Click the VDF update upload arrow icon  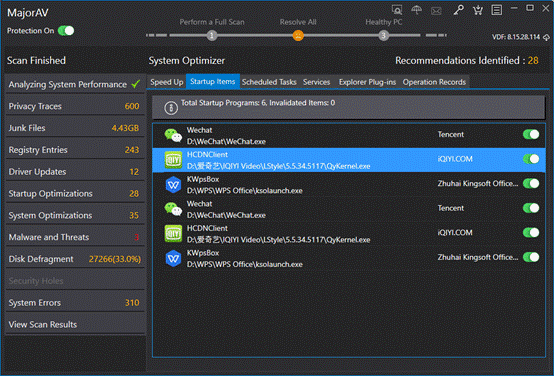tap(546, 37)
